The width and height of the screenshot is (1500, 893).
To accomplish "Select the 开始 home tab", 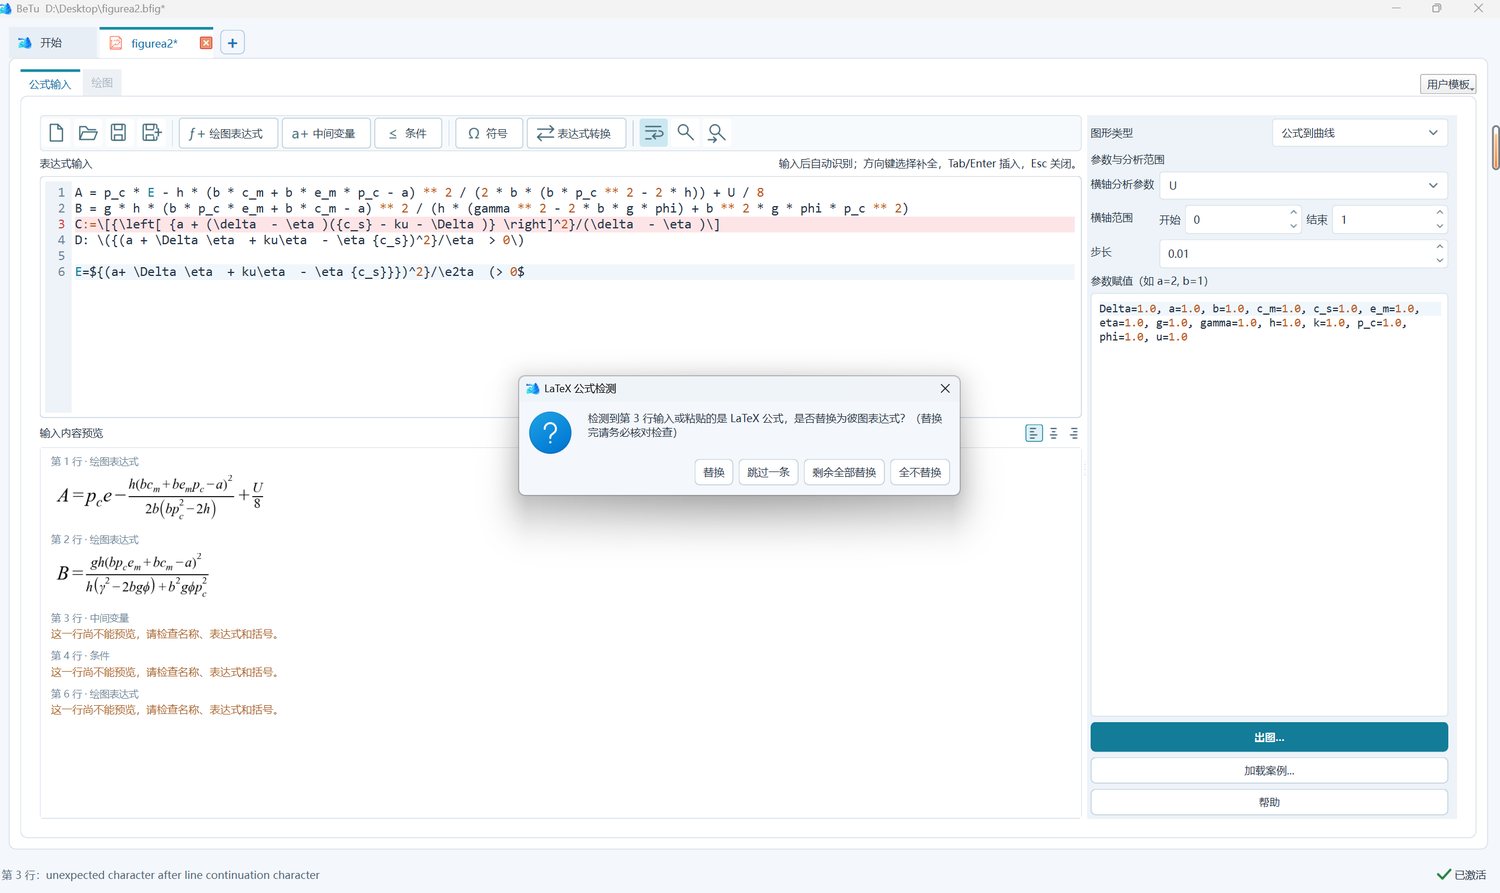I will 51,43.
